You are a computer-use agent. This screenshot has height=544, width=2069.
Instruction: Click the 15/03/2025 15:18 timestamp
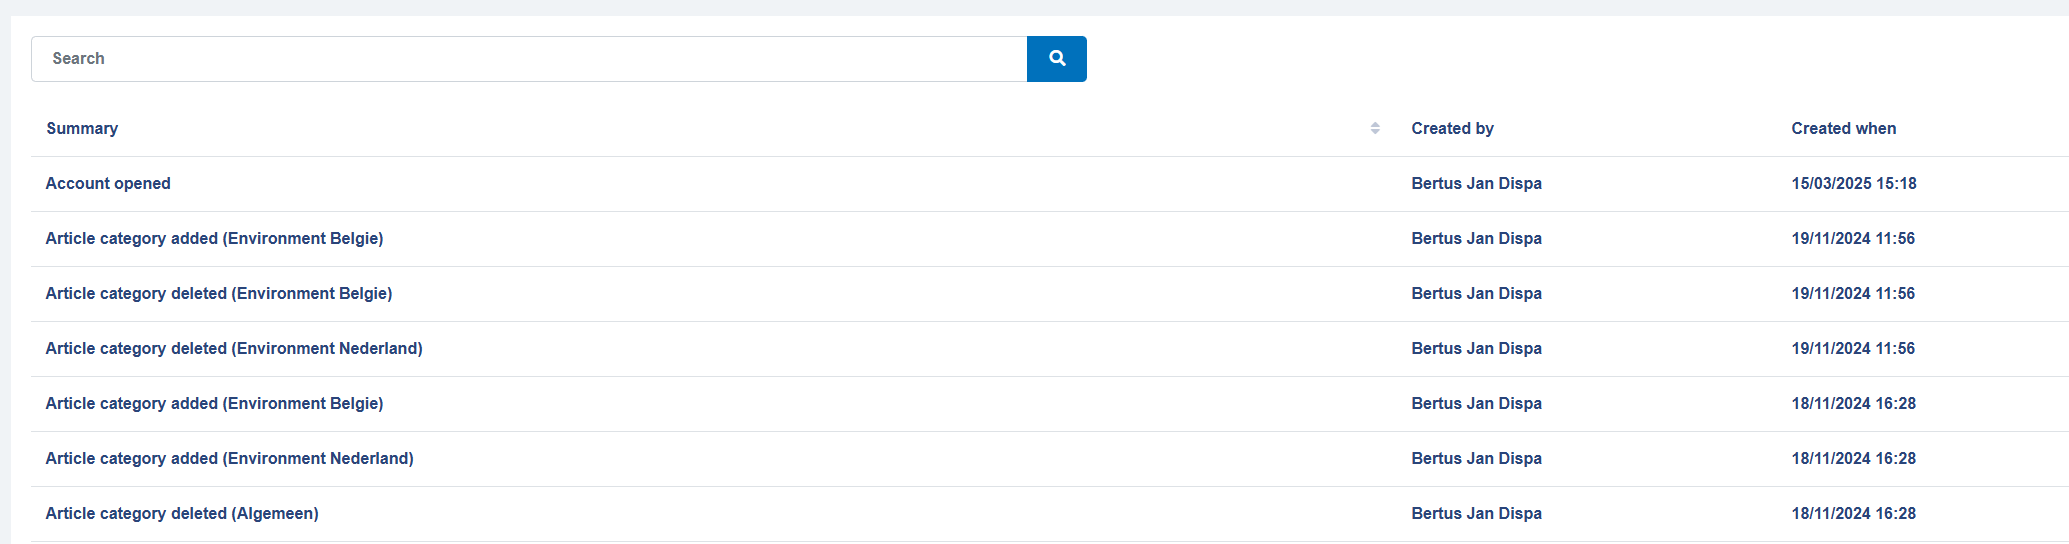tap(1853, 183)
